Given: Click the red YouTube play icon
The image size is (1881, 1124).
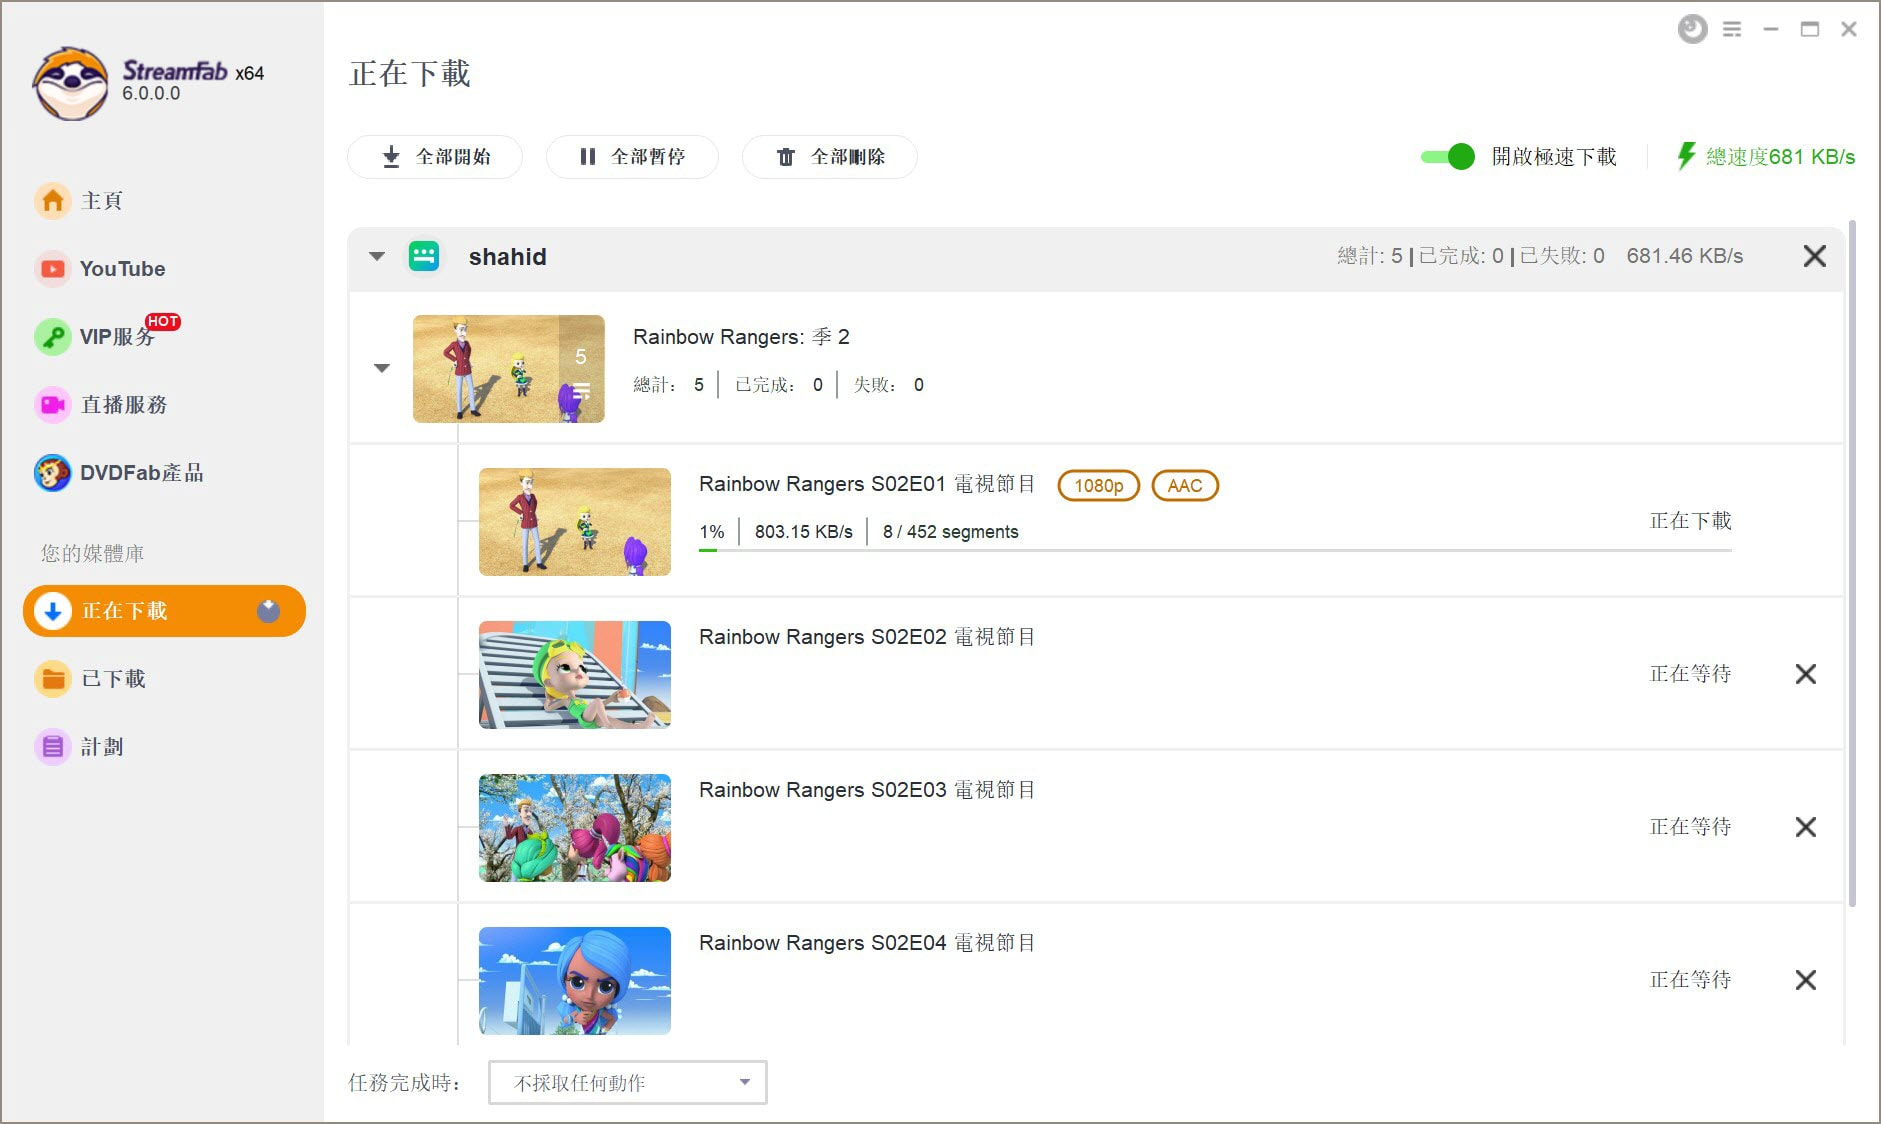Looking at the screenshot, I should pos(53,269).
